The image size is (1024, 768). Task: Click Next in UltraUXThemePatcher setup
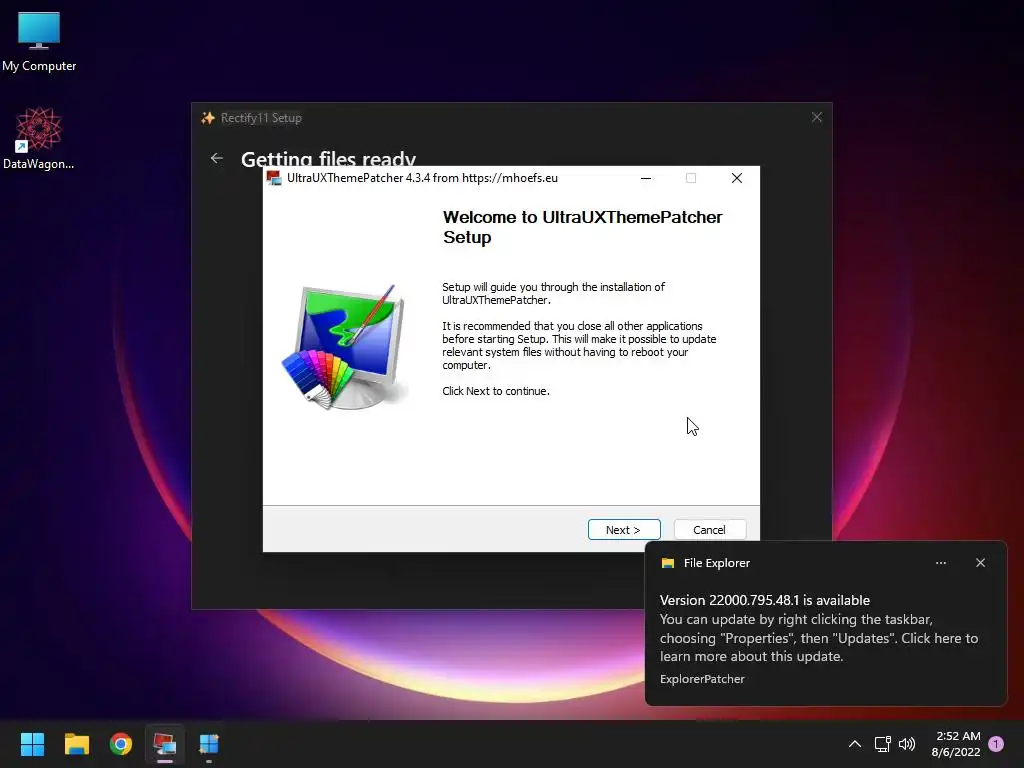point(624,530)
